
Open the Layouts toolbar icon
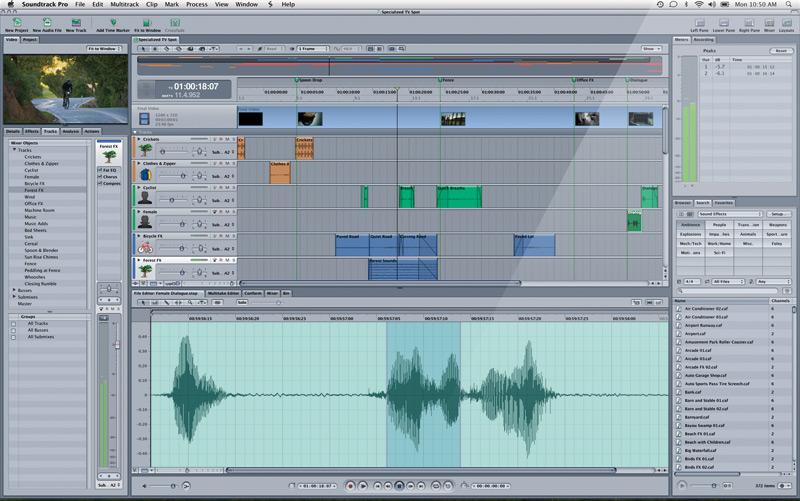point(786,23)
